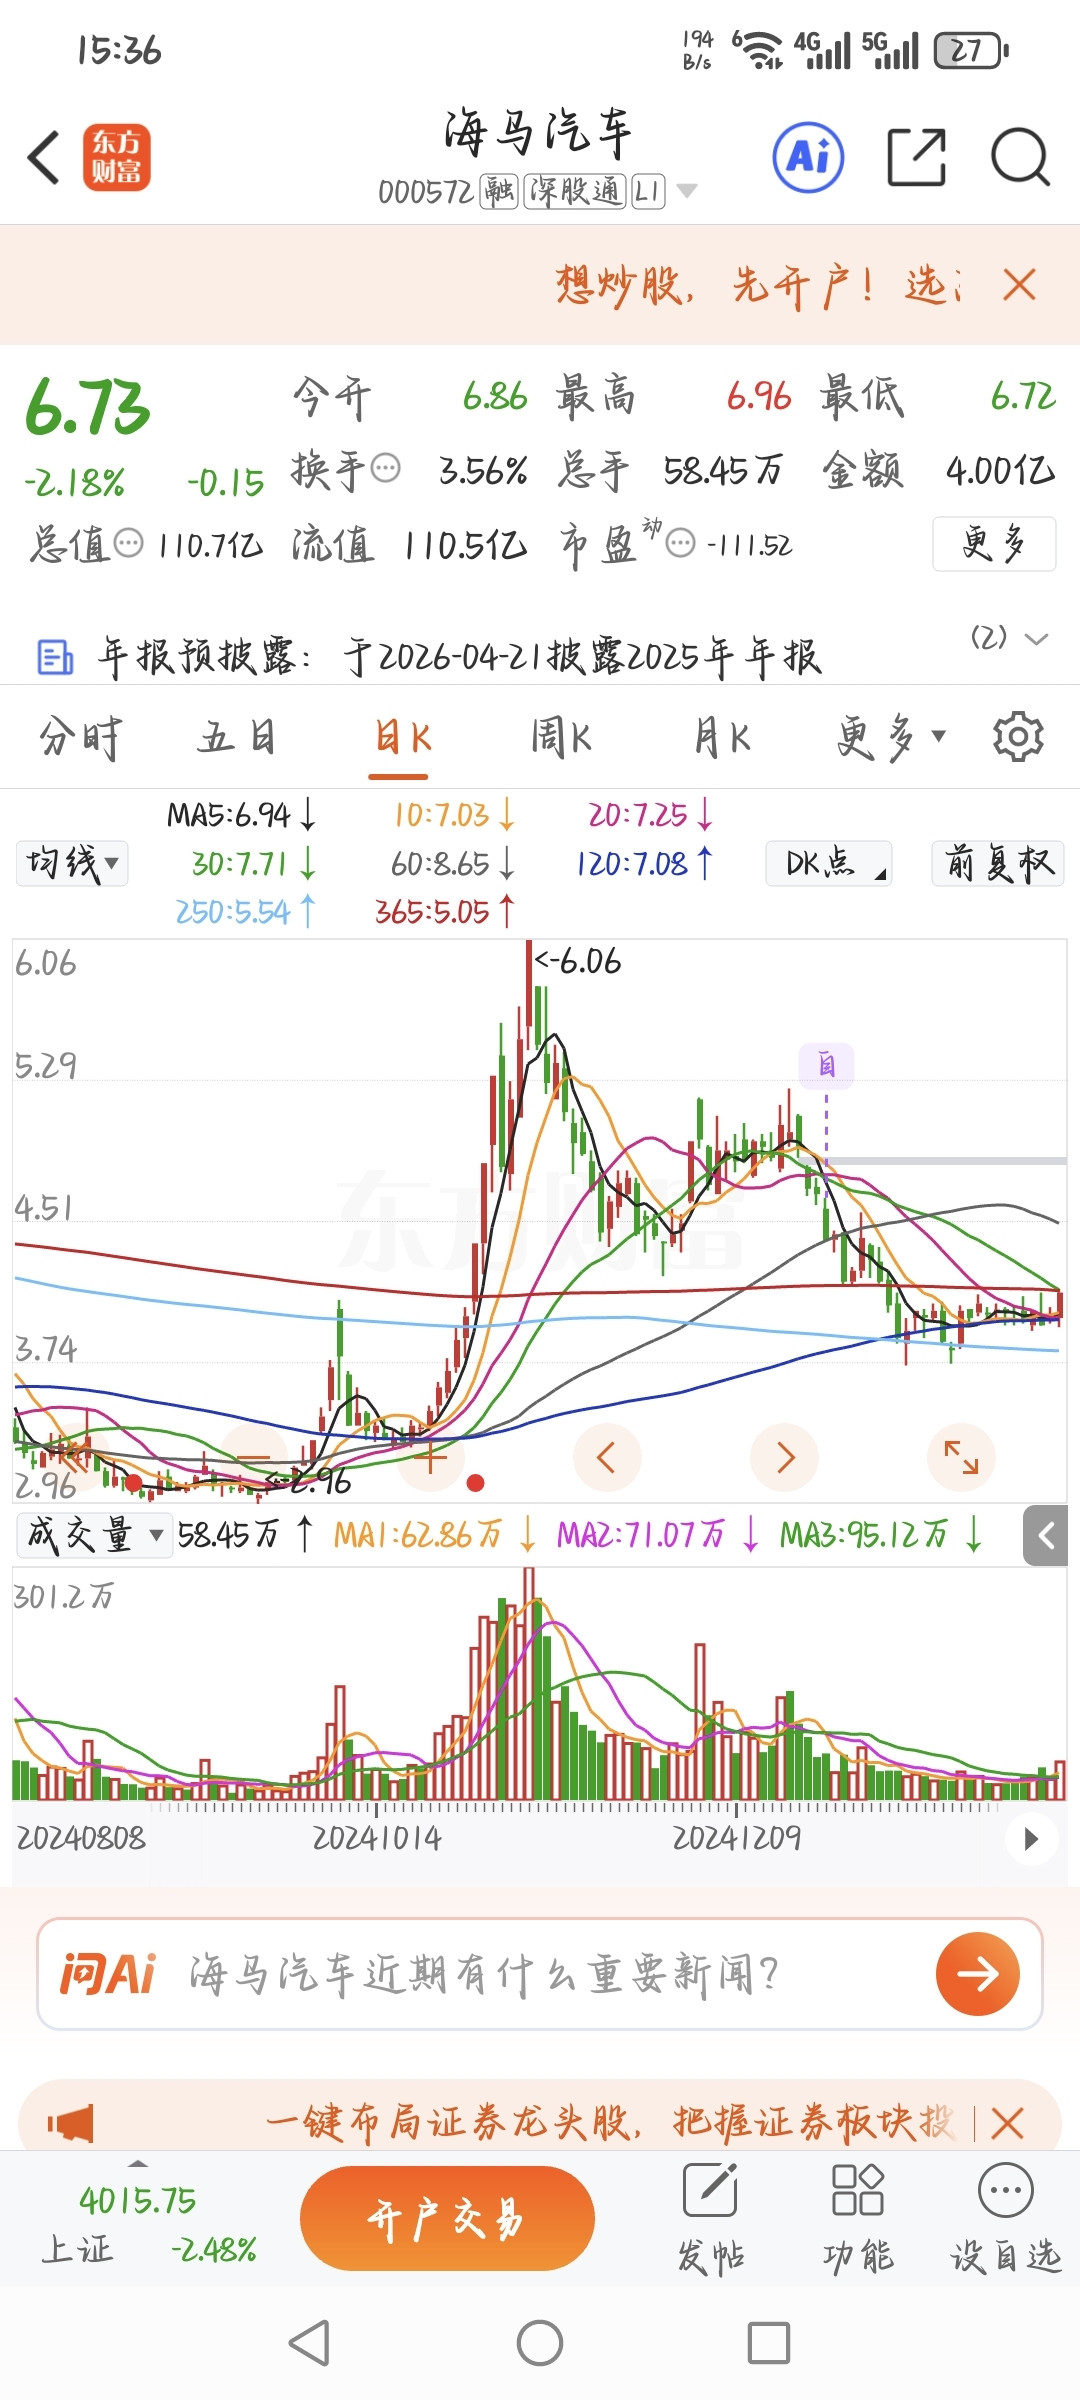Tap the 120:7.08 moving average value
Screen dimensions: 1080x2400
645,863
